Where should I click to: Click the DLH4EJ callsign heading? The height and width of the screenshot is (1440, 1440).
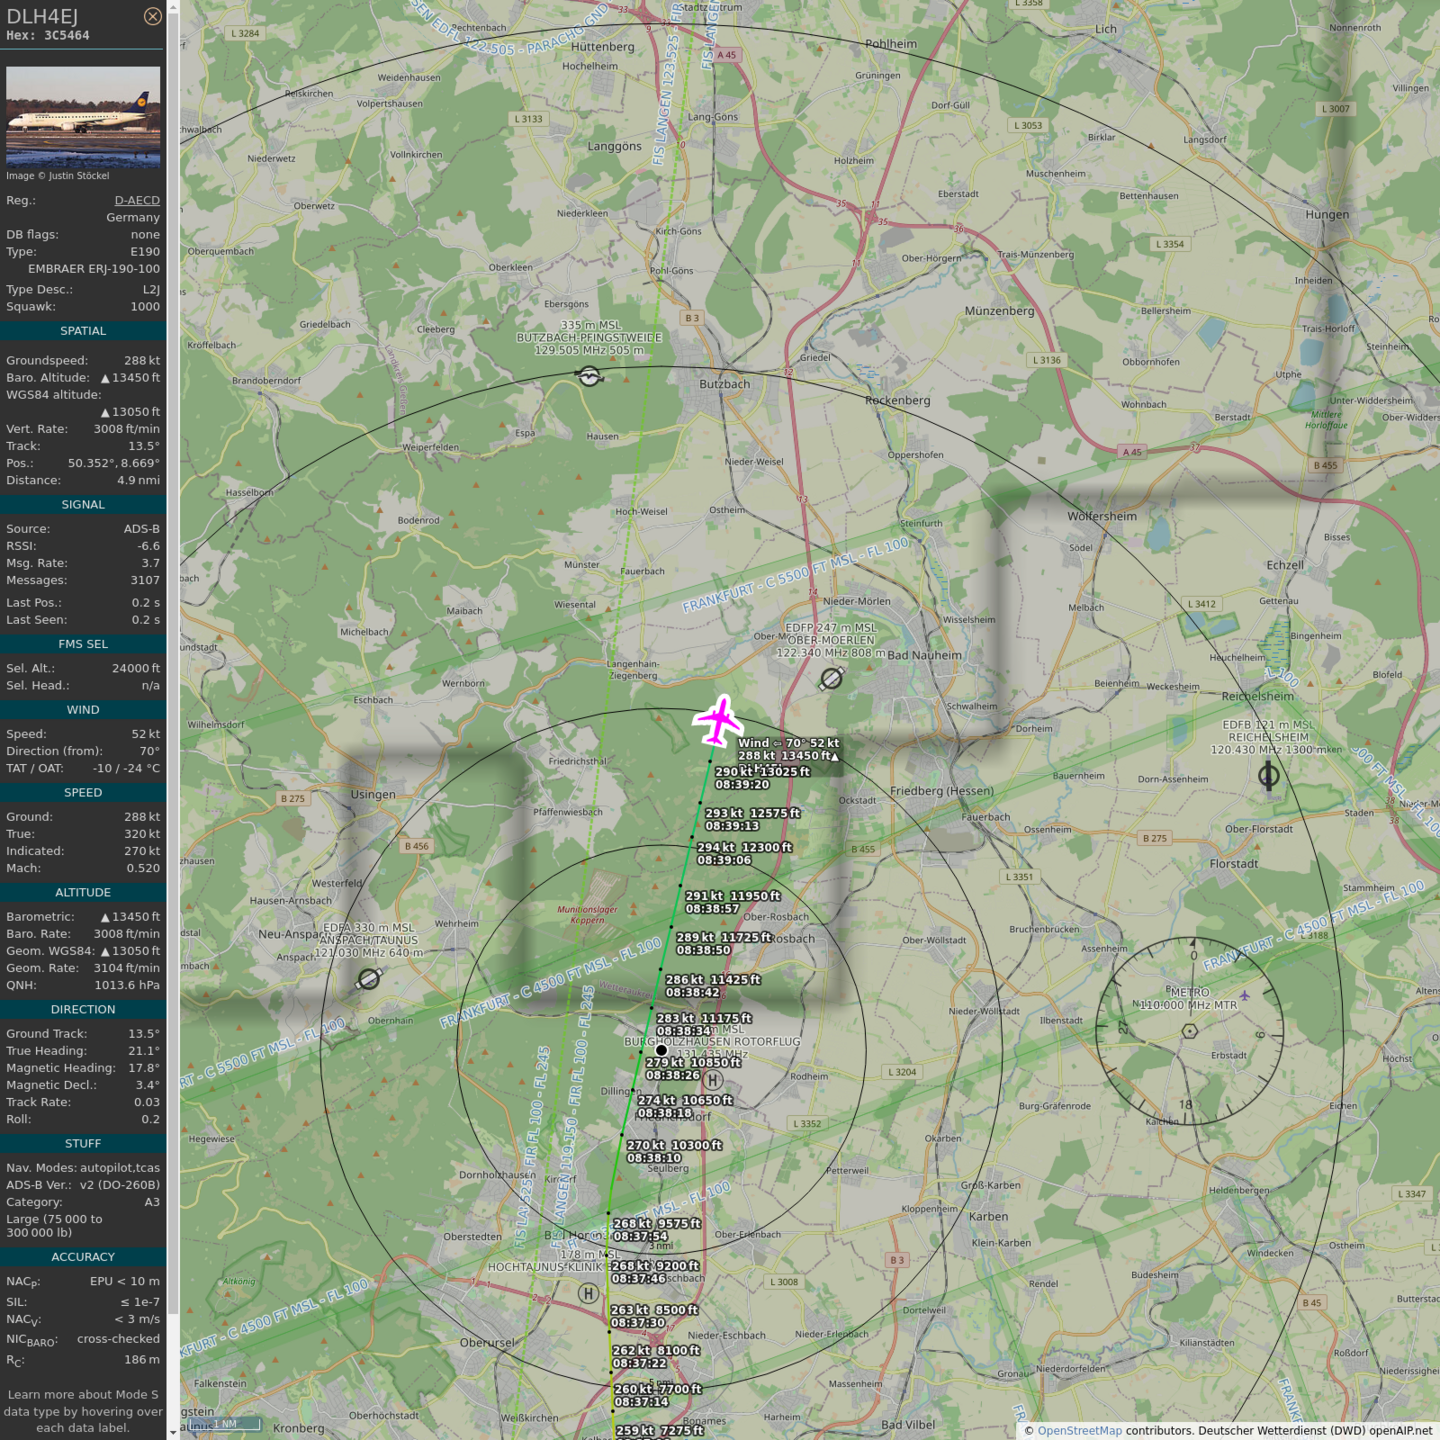click(x=42, y=16)
